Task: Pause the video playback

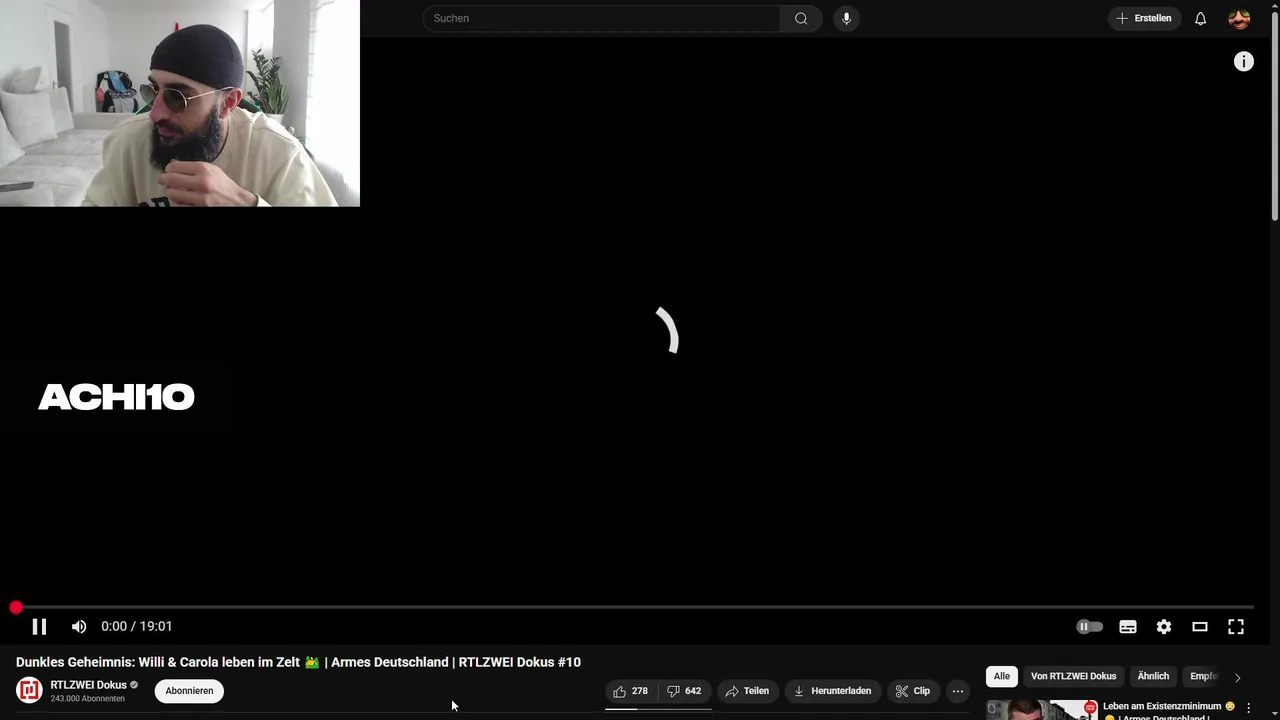Action: pyautogui.click(x=39, y=626)
